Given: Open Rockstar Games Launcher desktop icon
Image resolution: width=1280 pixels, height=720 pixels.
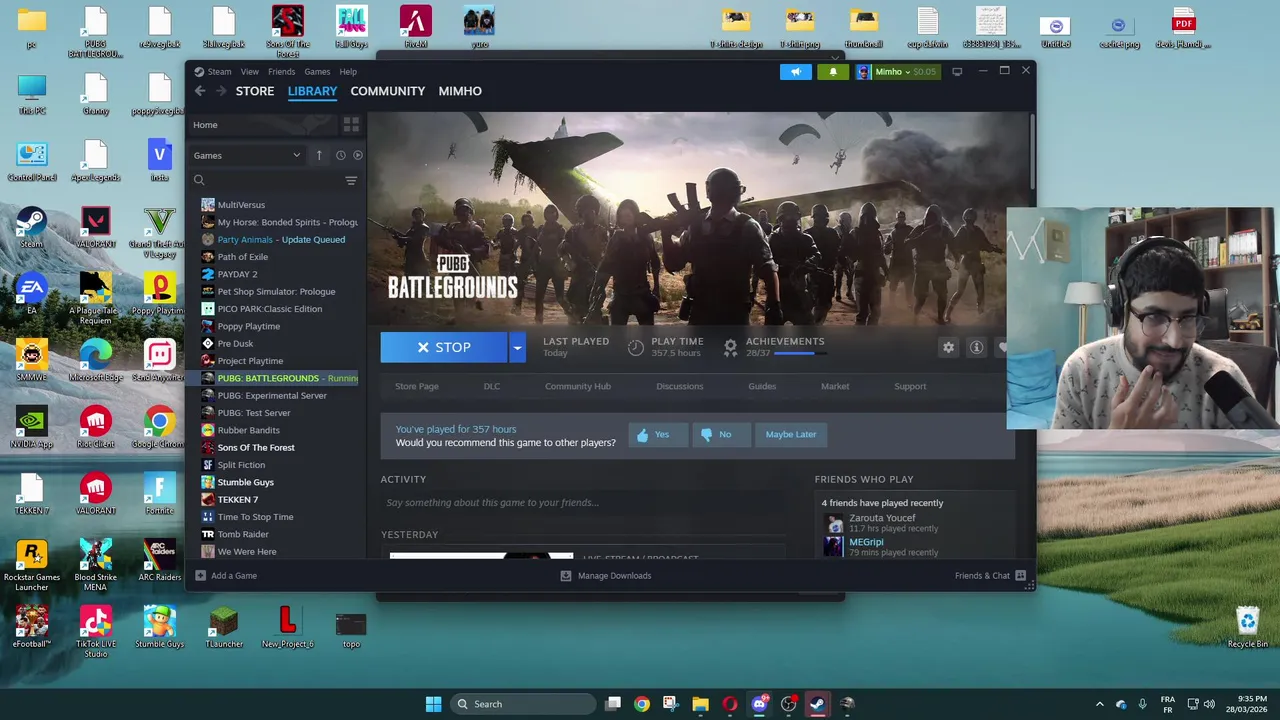Looking at the screenshot, I should point(32,565).
